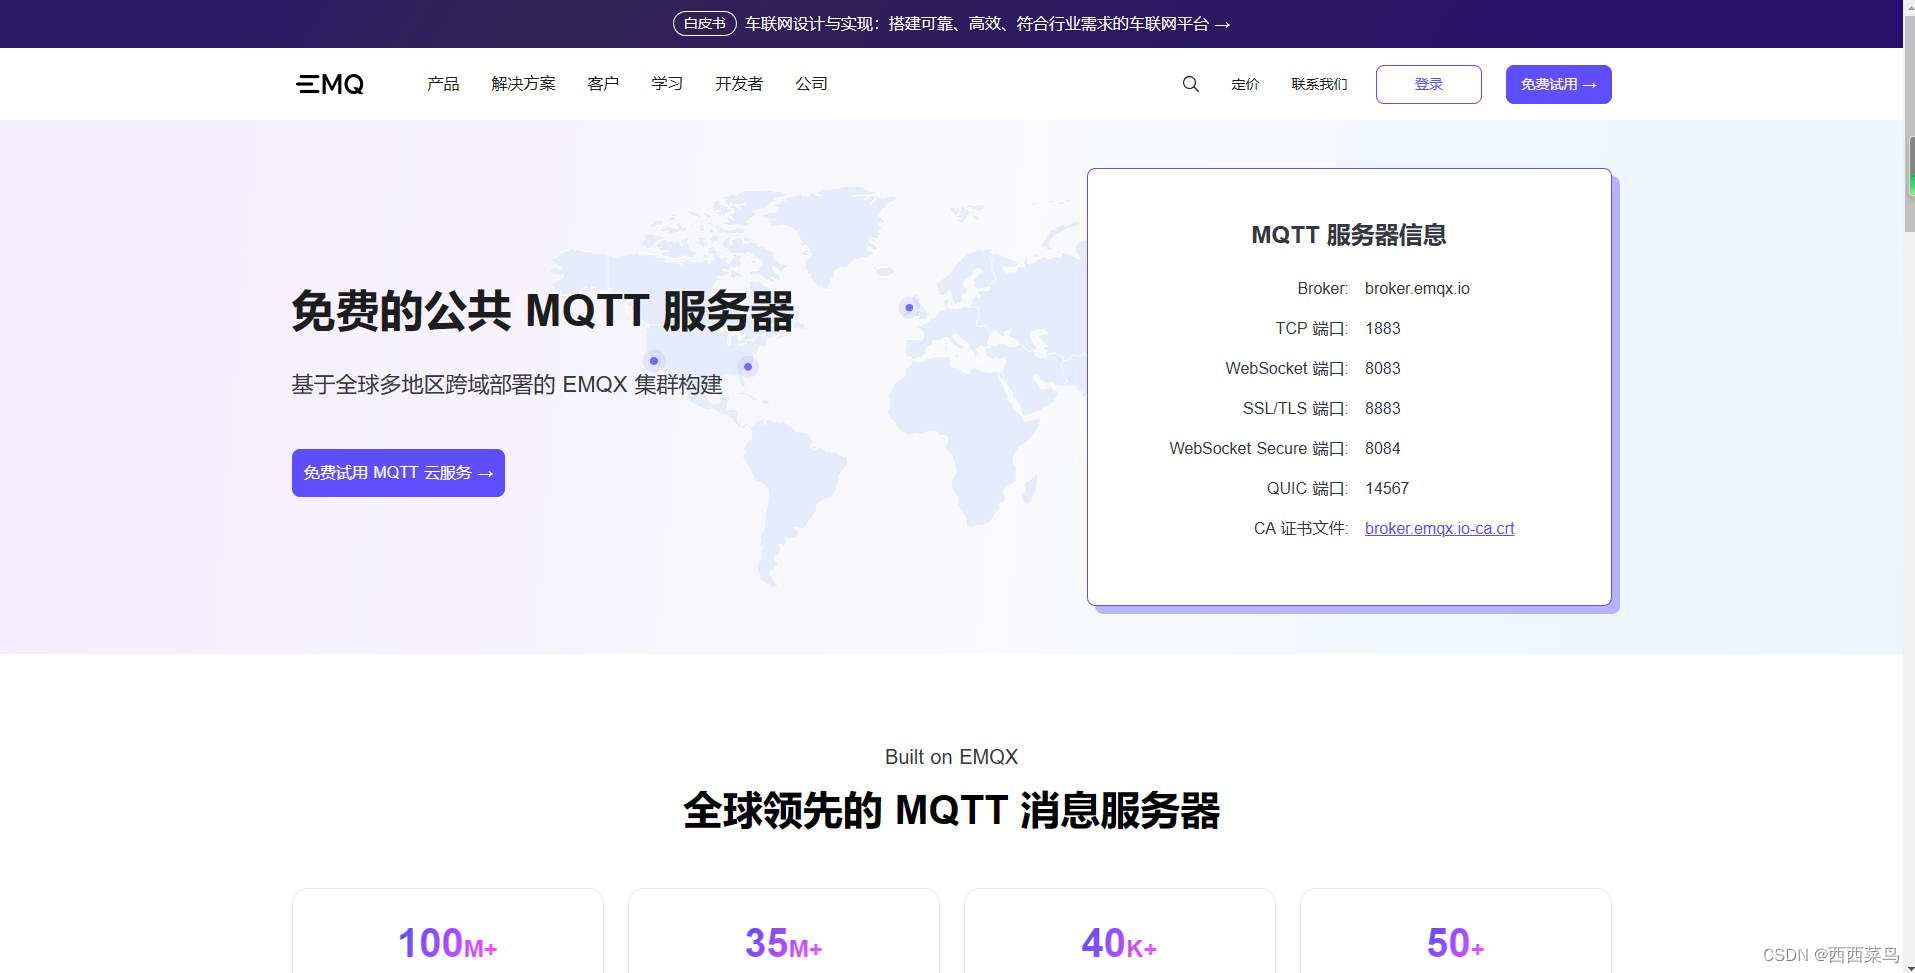Go to the 定价 pricing page
The height and width of the screenshot is (973, 1915).
click(x=1245, y=84)
